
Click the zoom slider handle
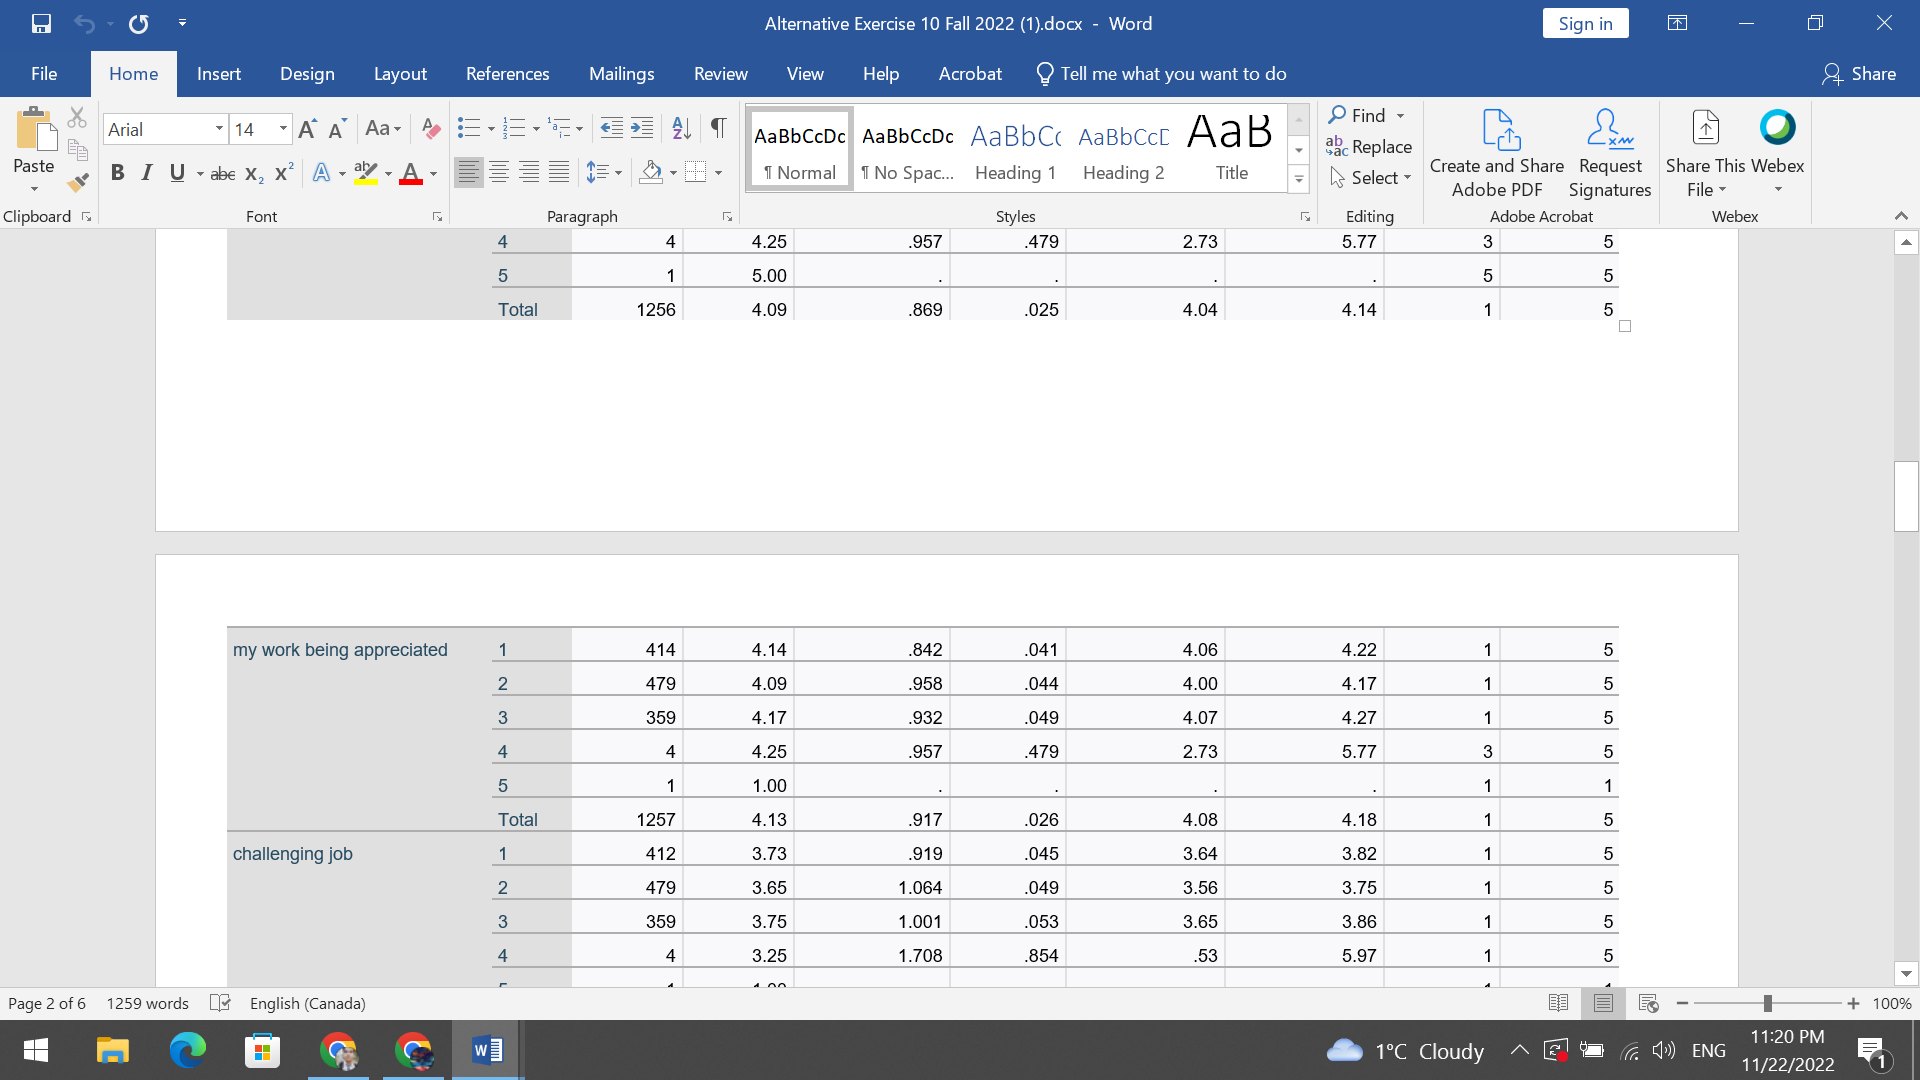pyautogui.click(x=1767, y=1003)
